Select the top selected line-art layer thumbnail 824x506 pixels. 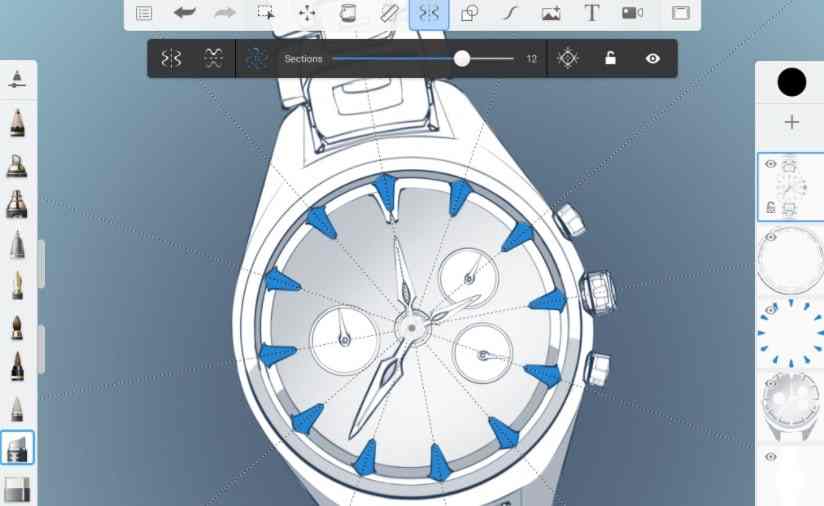[x=791, y=187]
